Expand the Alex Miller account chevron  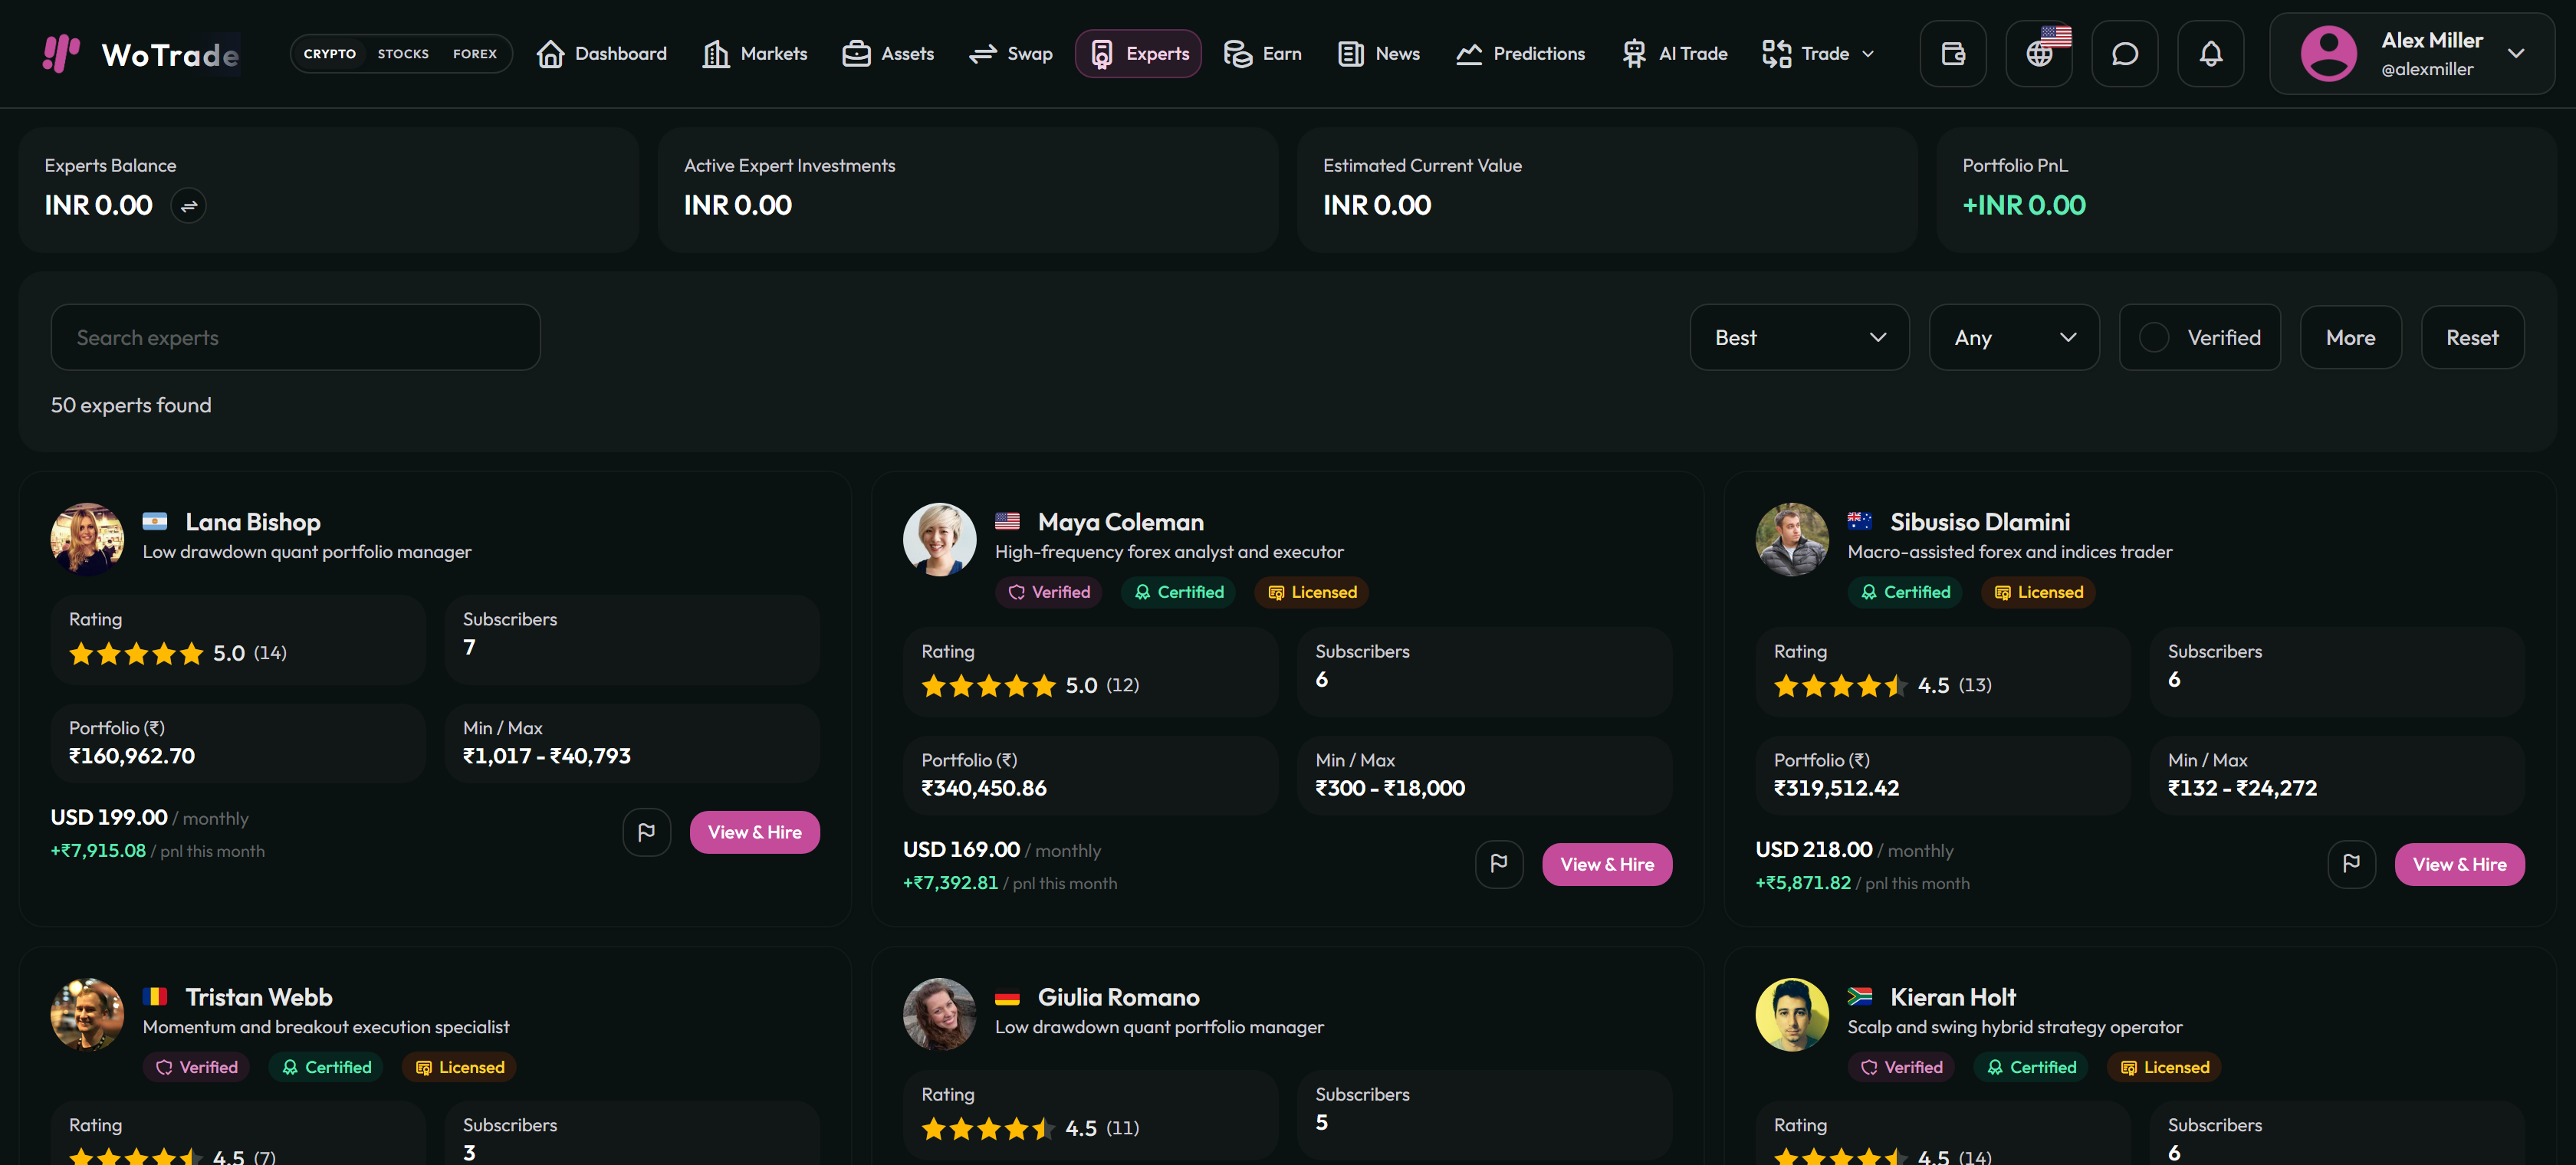[x=2516, y=54]
